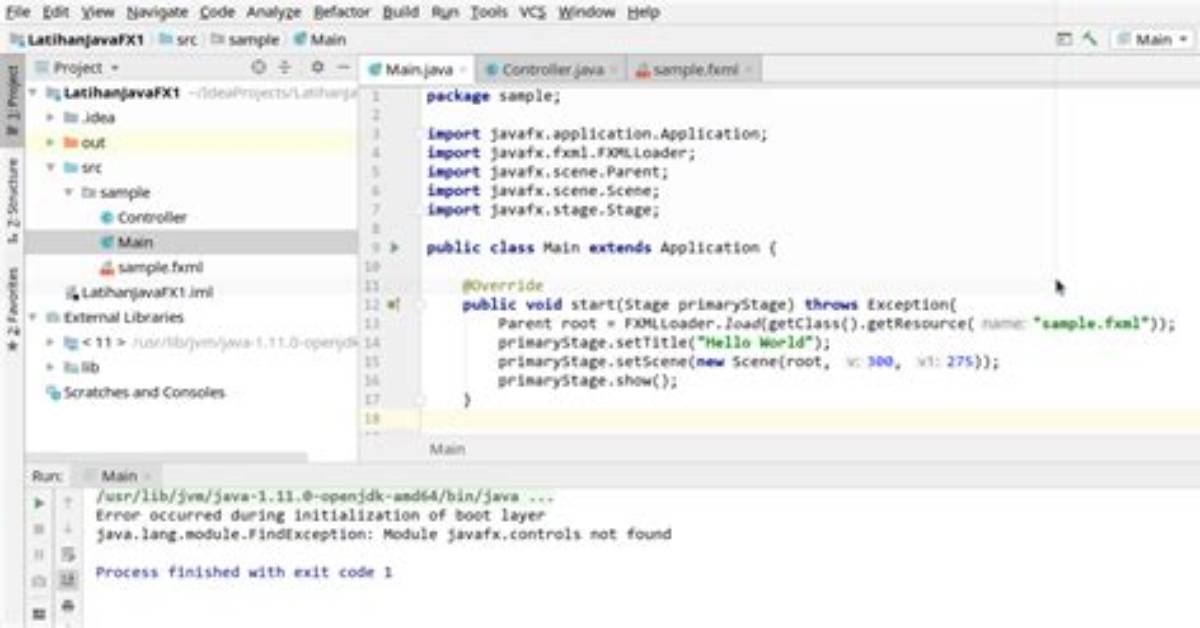This screenshot has height=628, width=1200.
Task: Expand the lib library node
Action: click(x=51, y=368)
